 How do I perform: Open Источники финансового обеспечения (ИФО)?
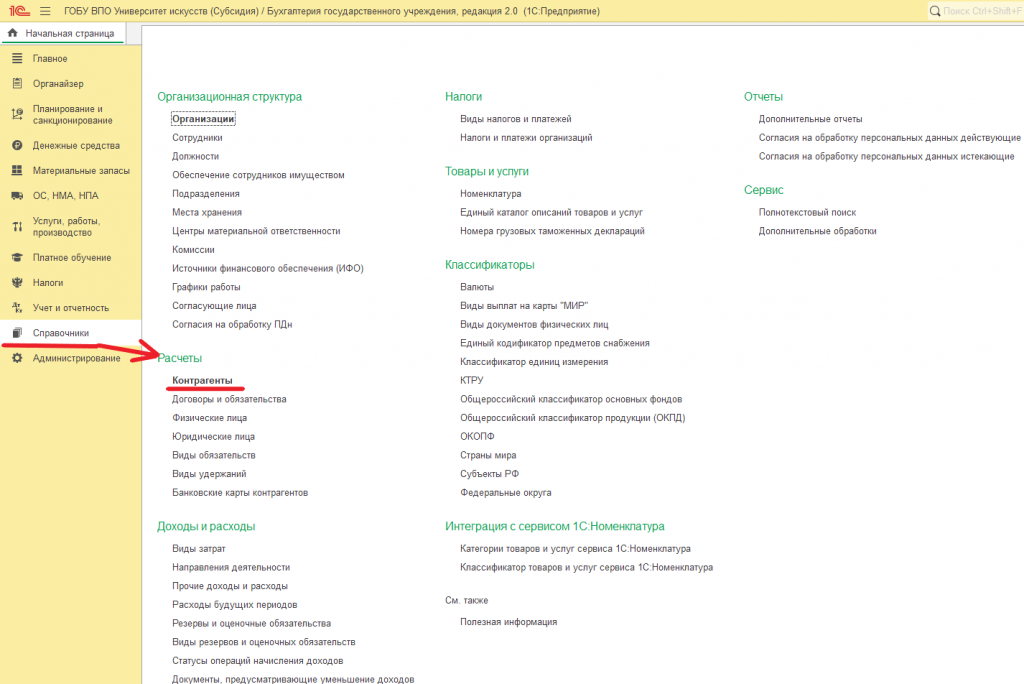(x=268, y=269)
